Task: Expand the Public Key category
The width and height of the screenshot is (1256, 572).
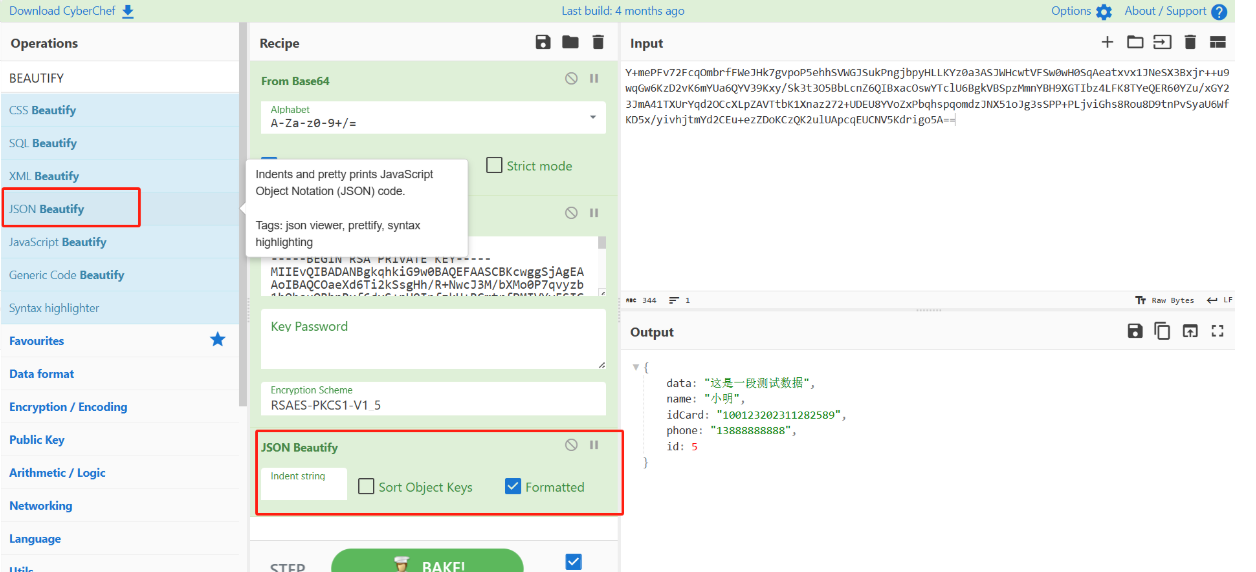Action: tap(120, 440)
